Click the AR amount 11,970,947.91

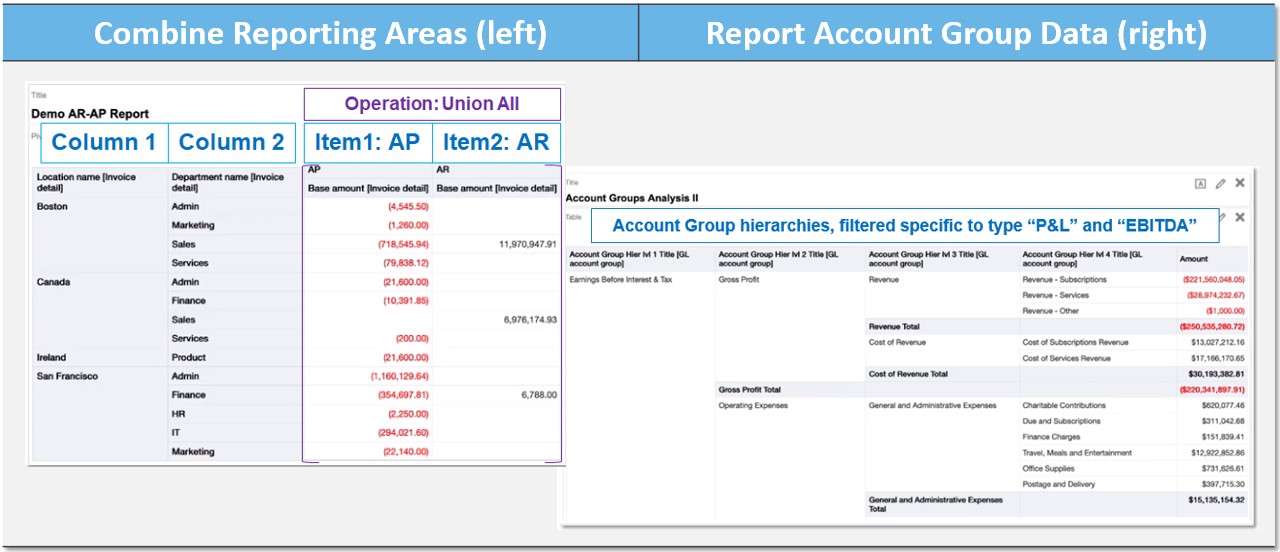click(527, 244)
